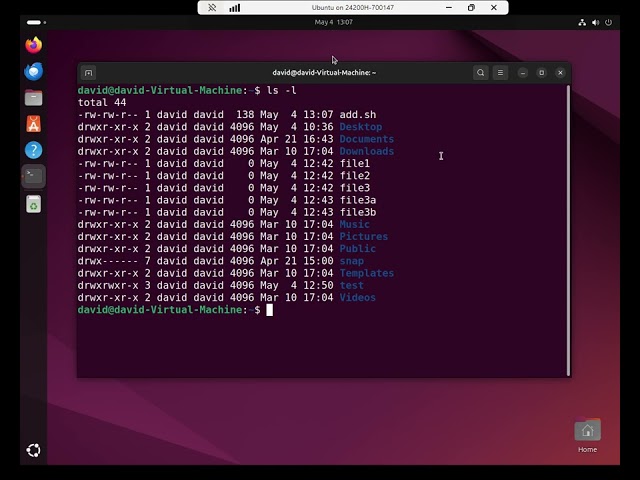Screen dimensions: 640x480
Task: Click the add.sh file name
Action: [x=358, y=115]
